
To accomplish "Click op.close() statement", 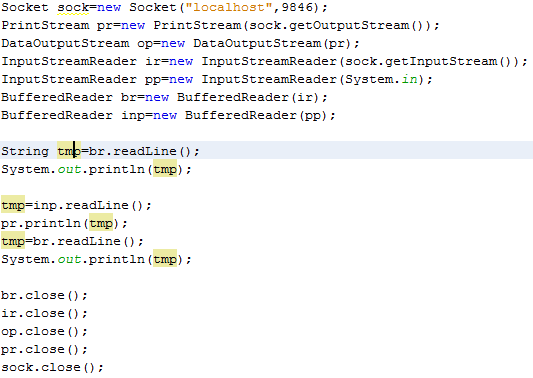I will (44, 331).
